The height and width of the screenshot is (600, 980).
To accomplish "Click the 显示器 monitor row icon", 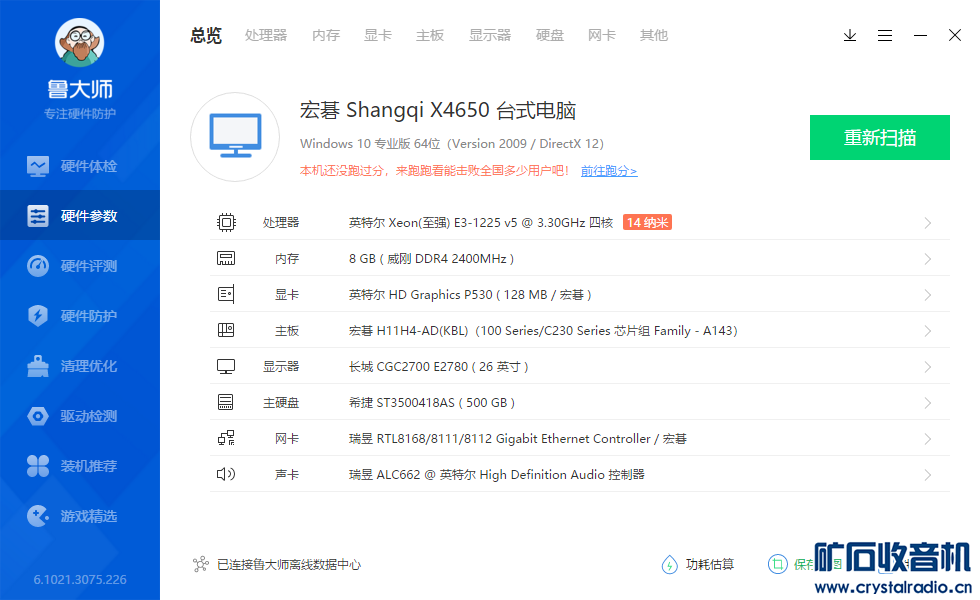I will pyautogui.click(x=226, y=366).
